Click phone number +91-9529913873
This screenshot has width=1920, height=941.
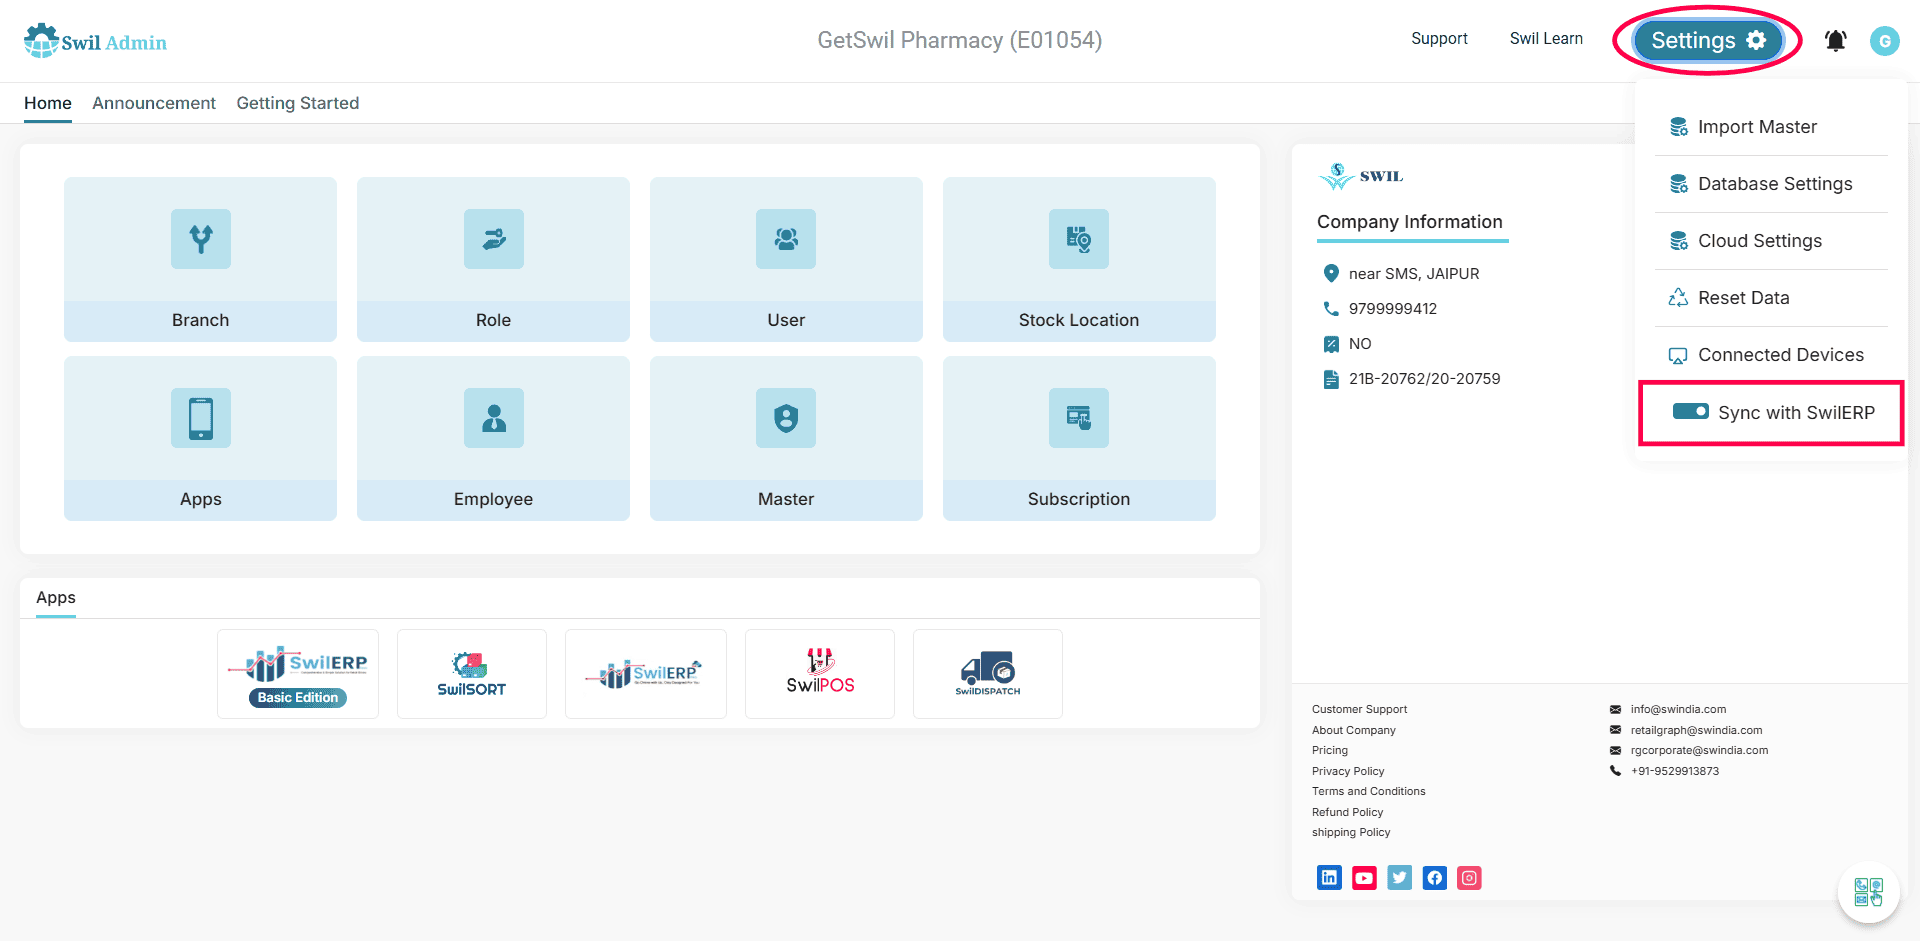pos(1675,771)
